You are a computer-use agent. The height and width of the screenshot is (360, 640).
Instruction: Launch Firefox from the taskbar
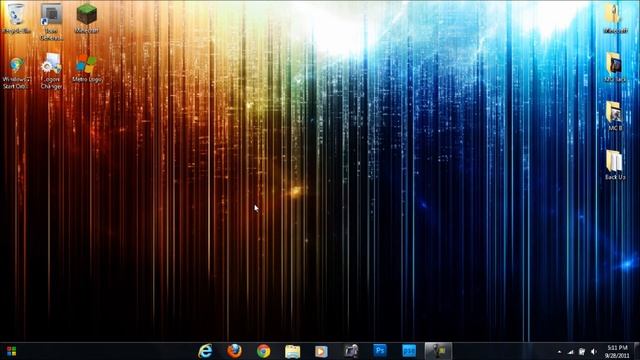coord(234,351)
